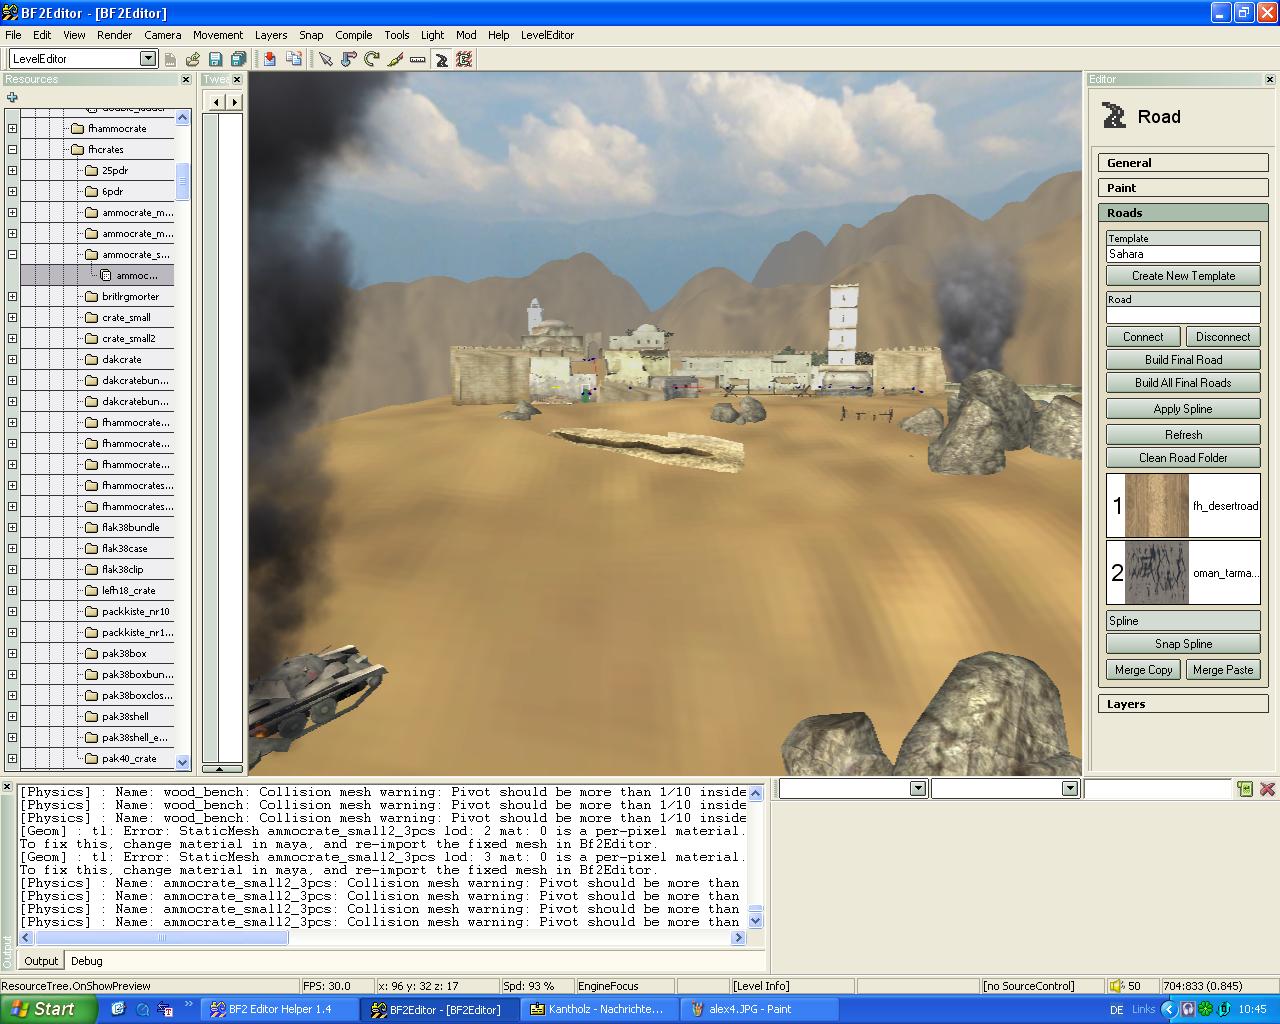The height and width of the screenshot is (1024, 1280).
Task: Select the paintbrush tool icon
Action: 395,59
